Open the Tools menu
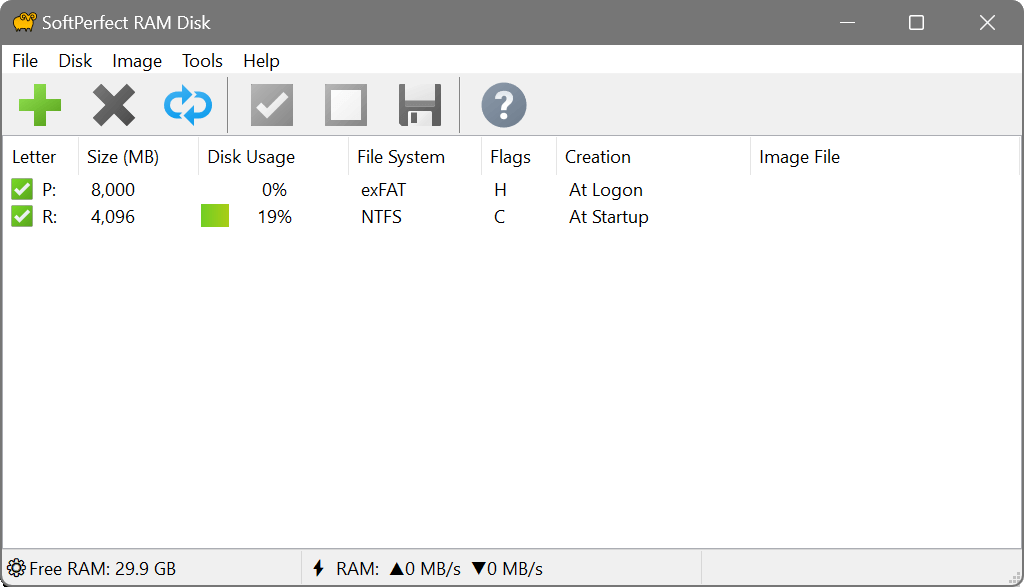Image resolution: width=1024 pixels, height=587 pixels. [x=202, y=61]
